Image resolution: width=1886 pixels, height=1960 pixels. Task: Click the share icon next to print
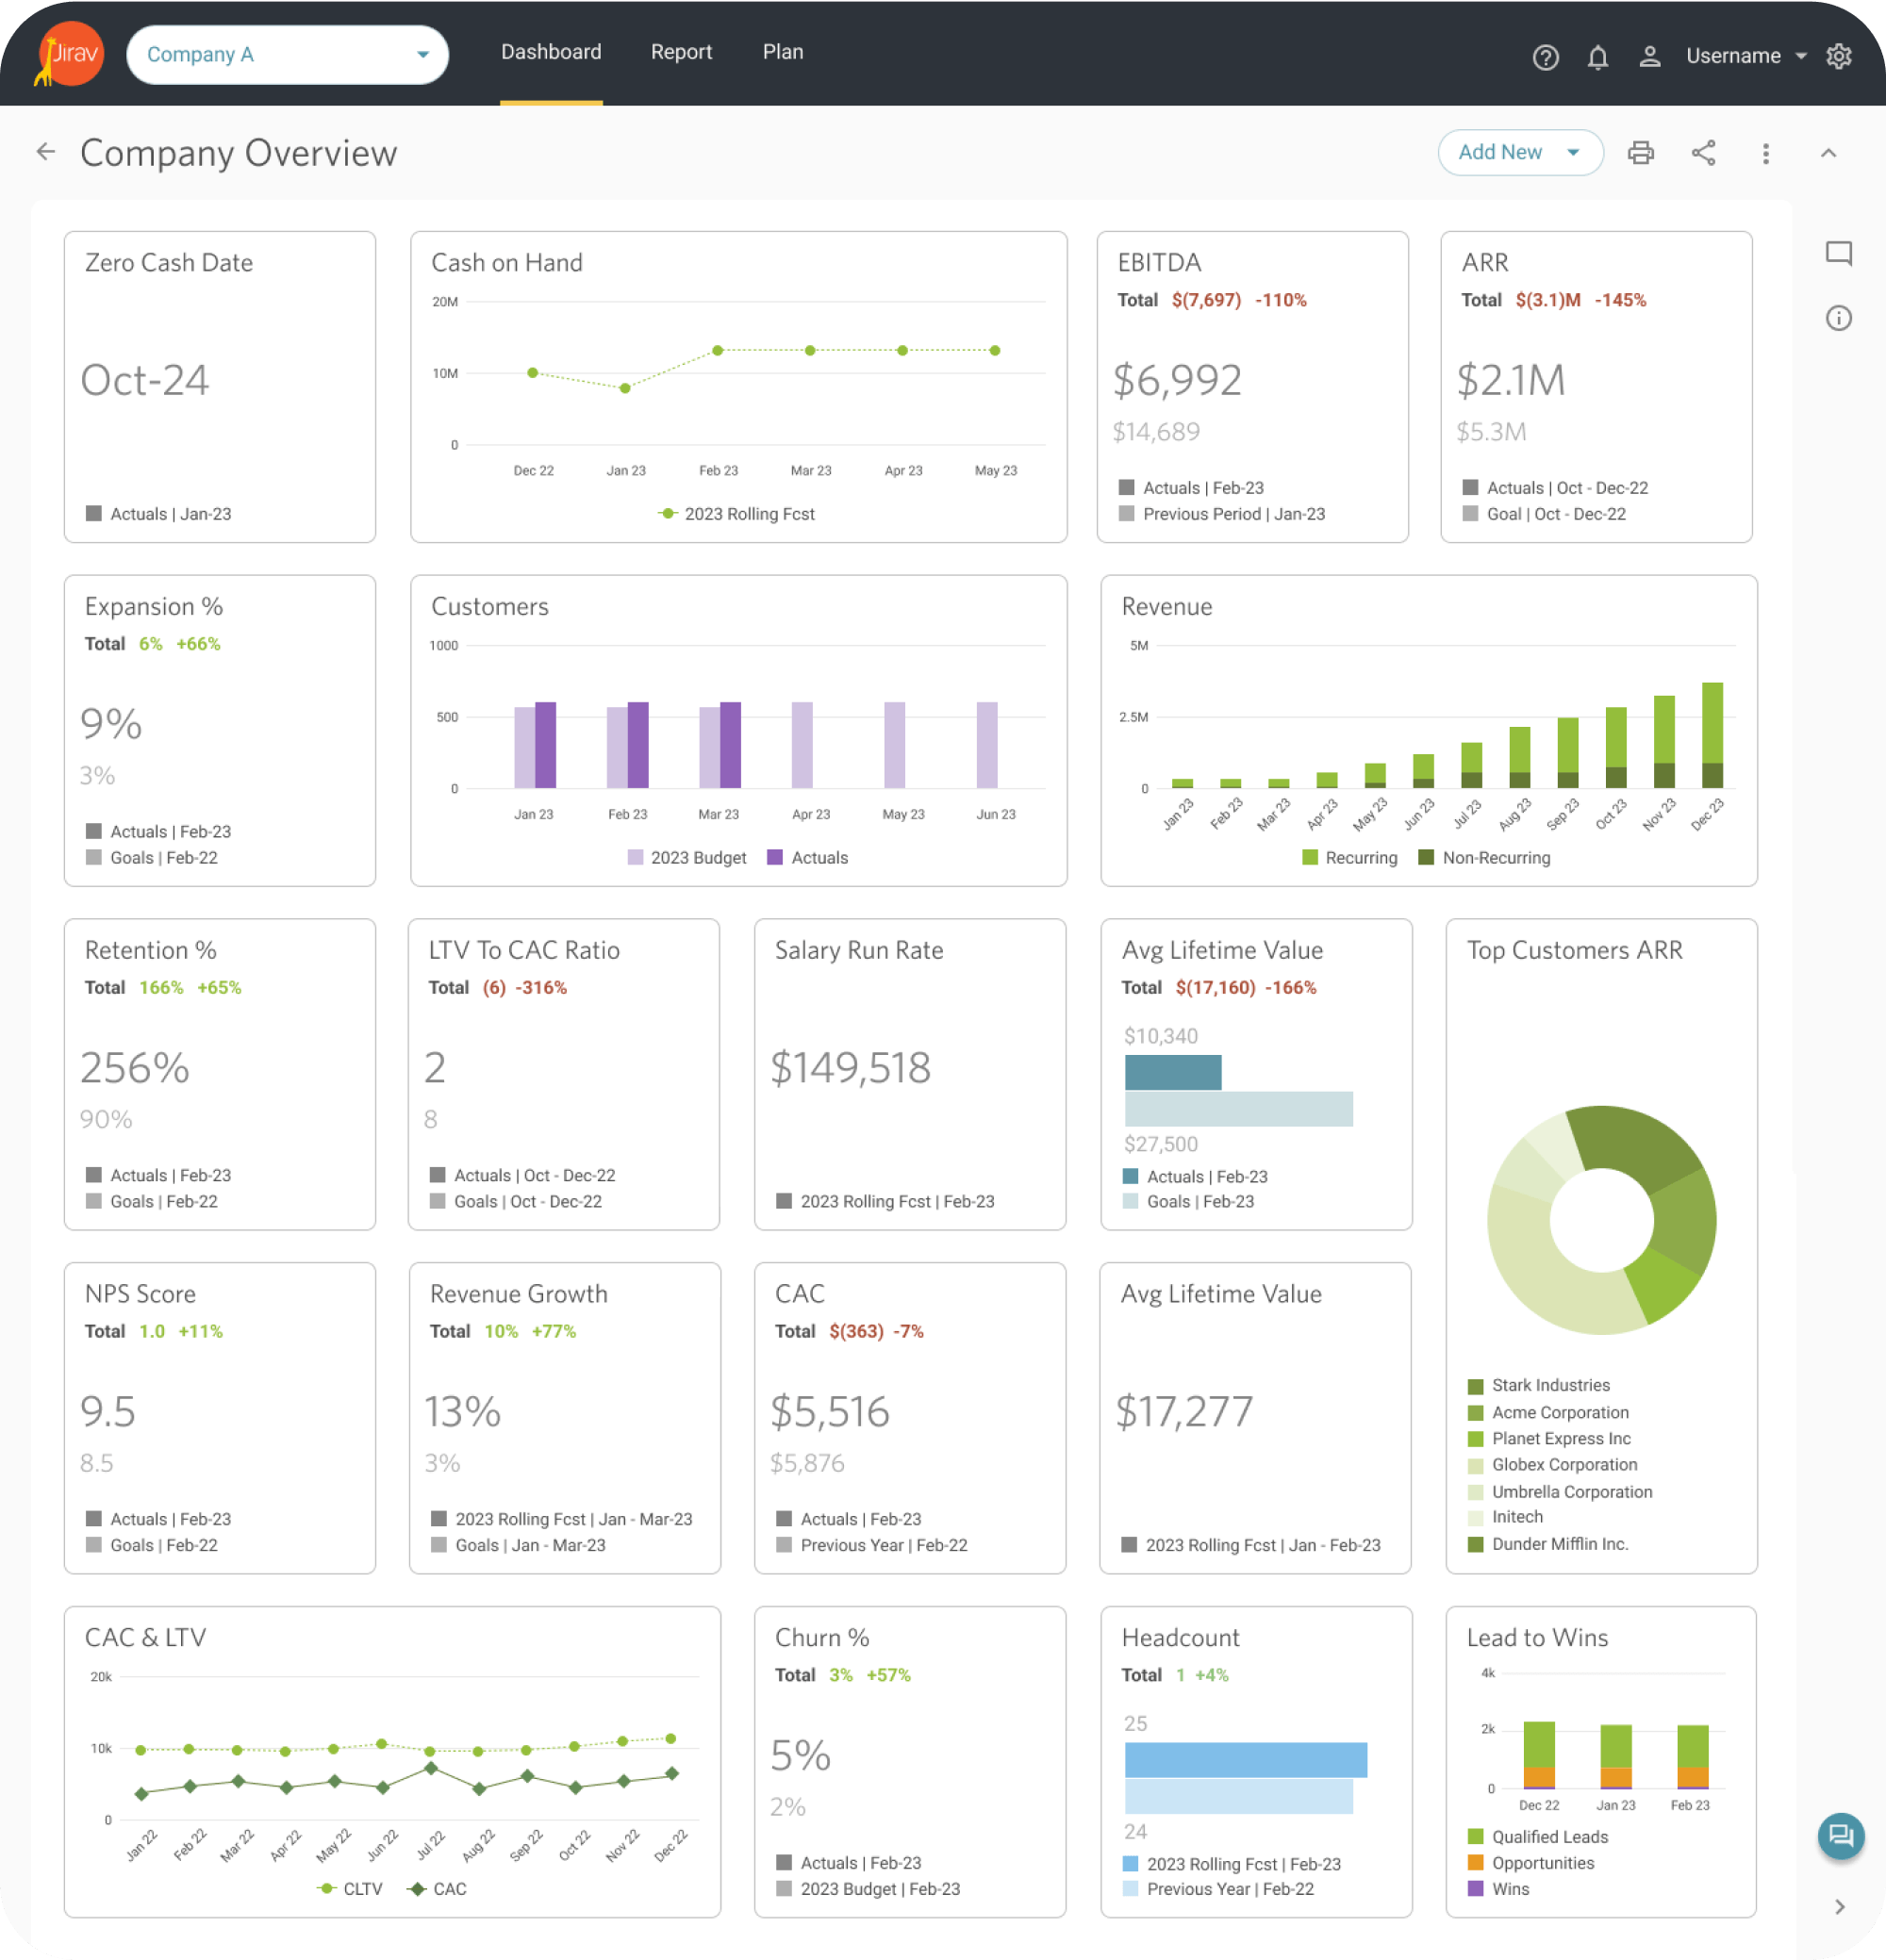click(x=1704, y=153)
